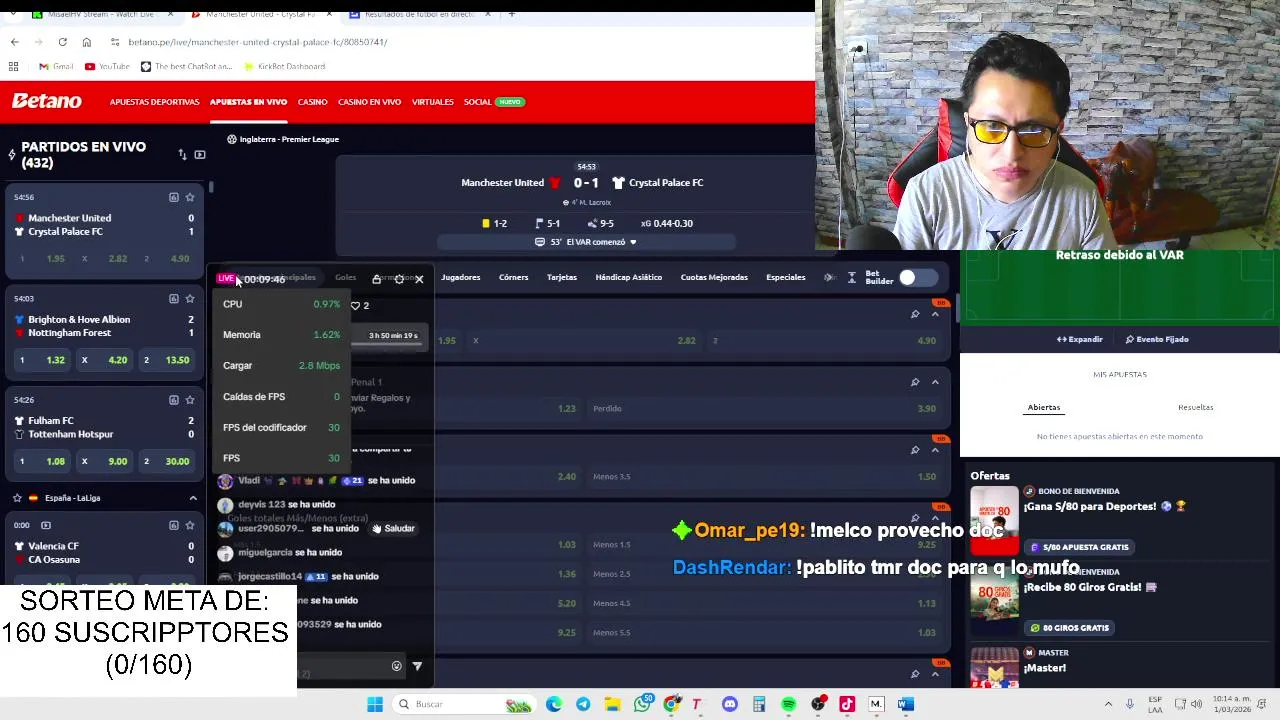Click video icon on Valencia CF card

point(45,525)
